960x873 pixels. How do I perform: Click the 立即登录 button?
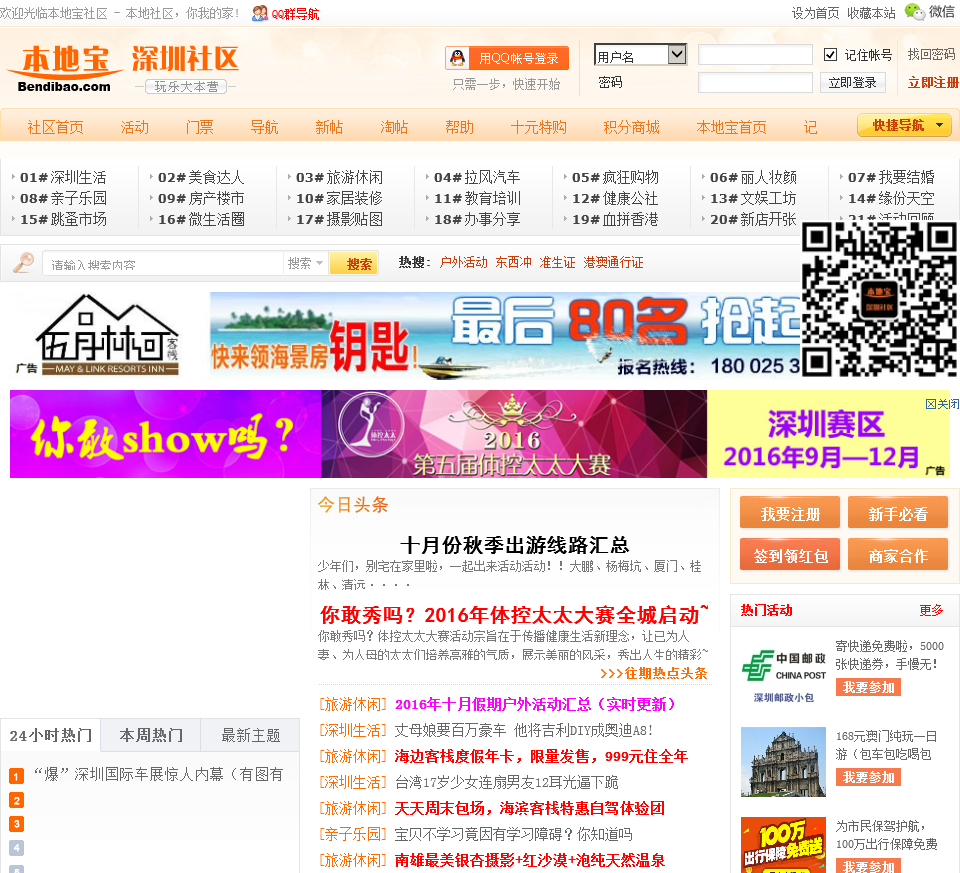click(x=852, y=83)
